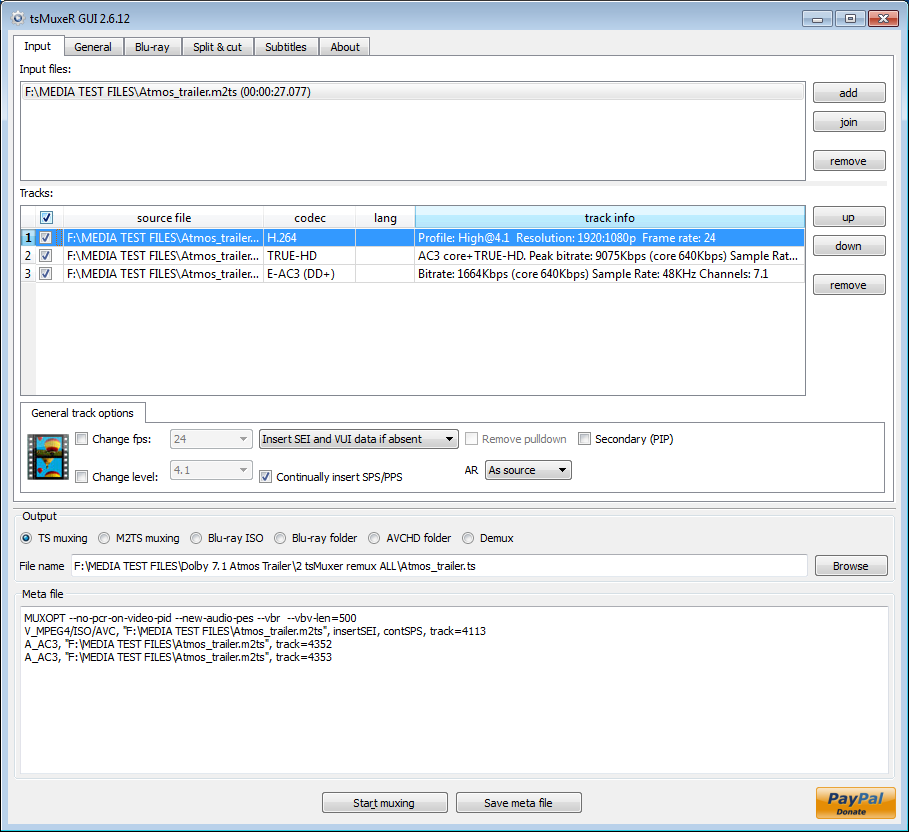This screenshot has height=832, width=909.
Task: Click row number 3 in tracks list
Action: [x=28, y=274]
